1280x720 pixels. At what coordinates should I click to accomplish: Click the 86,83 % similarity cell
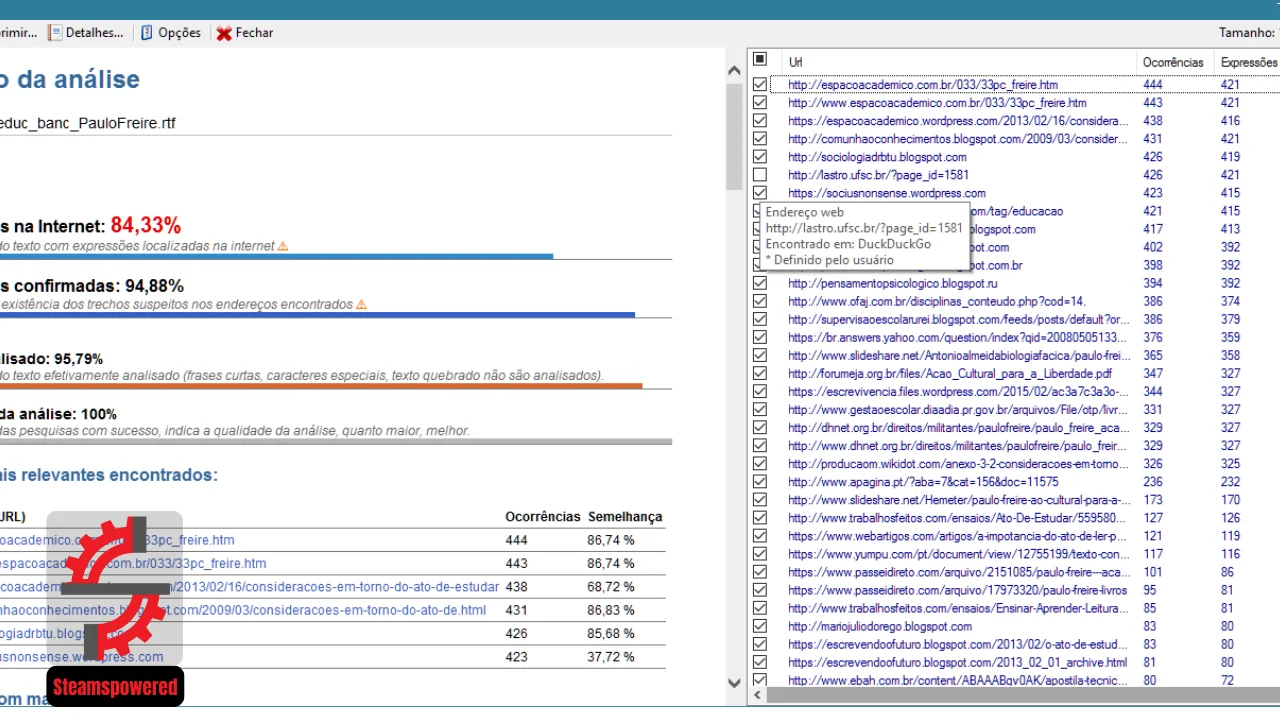(x=611, y=610)
